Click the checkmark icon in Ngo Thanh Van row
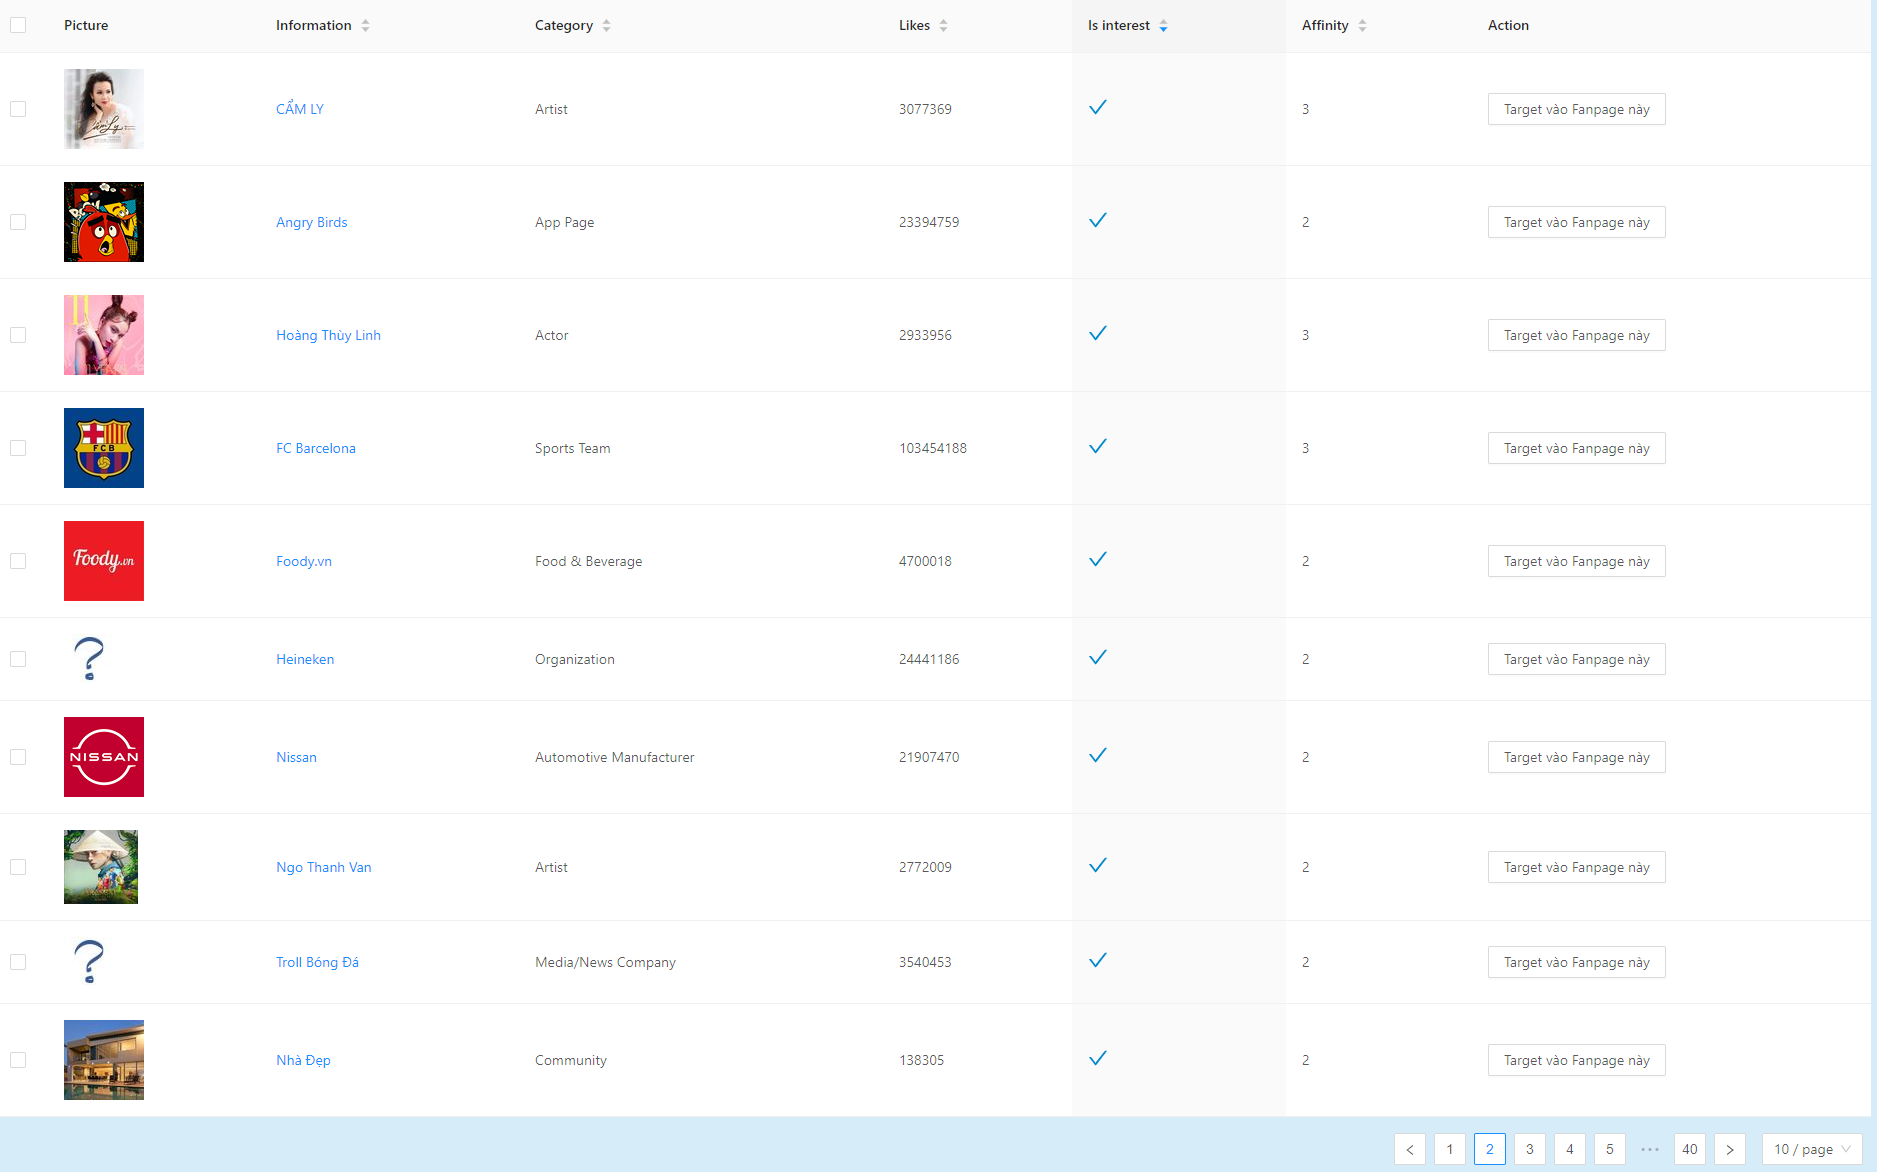The width and height of the screenshot is (1877, 1172). click(1098, 866)
